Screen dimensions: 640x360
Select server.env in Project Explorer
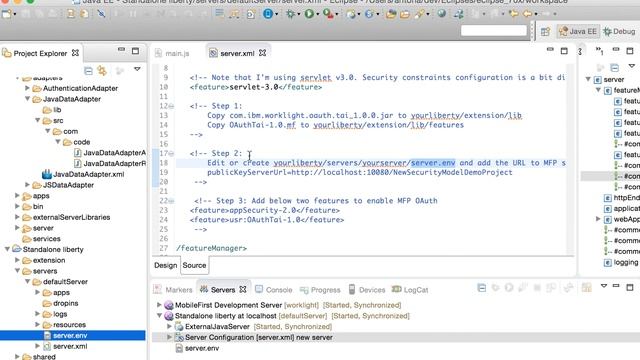coord(73,336)
